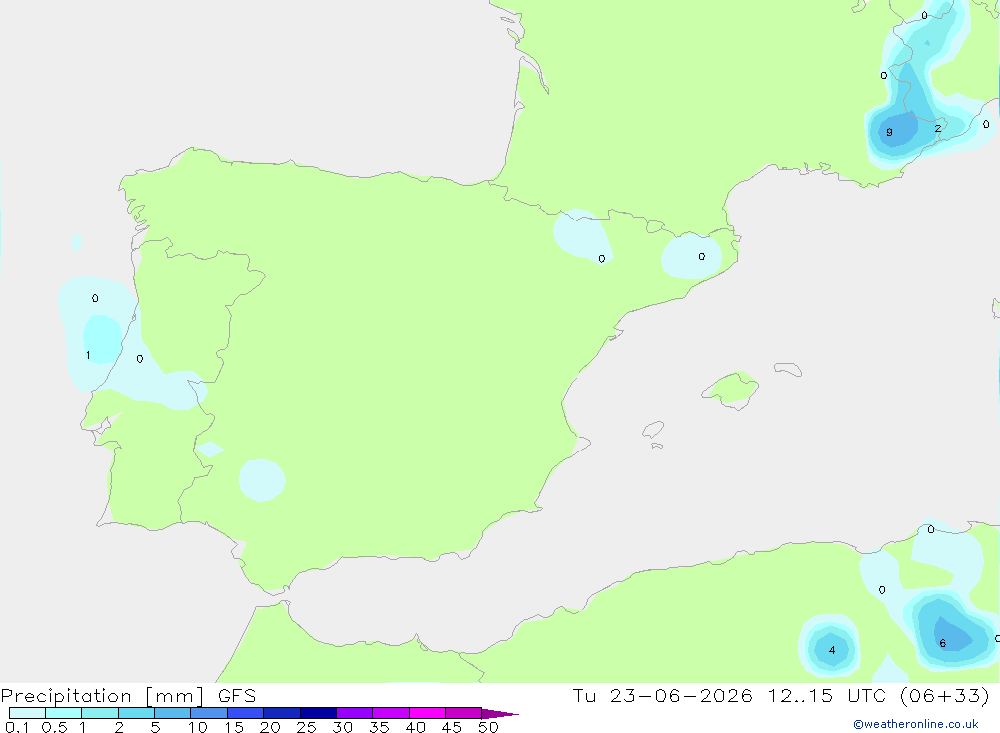Image resolution: width=1000 pixels, height=733 pixels.
Task: Click the legend arrow tip above 50 mm
Action: point(499,713)
